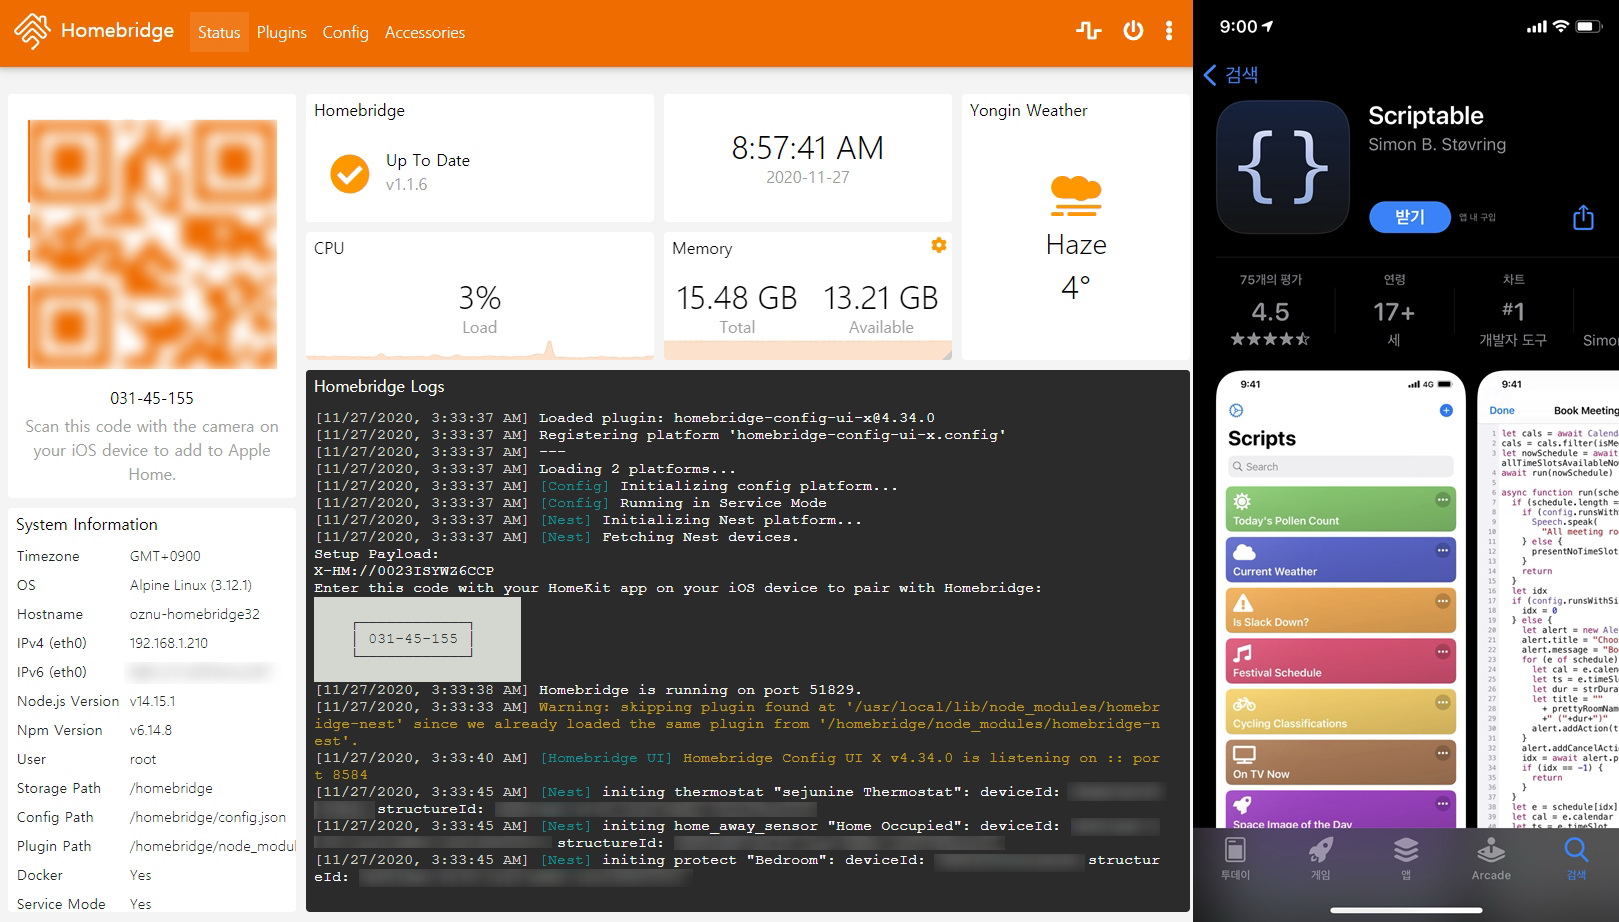Click the 8:57:41 AM clock
Screen dimensions: 1619x922
pos(808,148)
